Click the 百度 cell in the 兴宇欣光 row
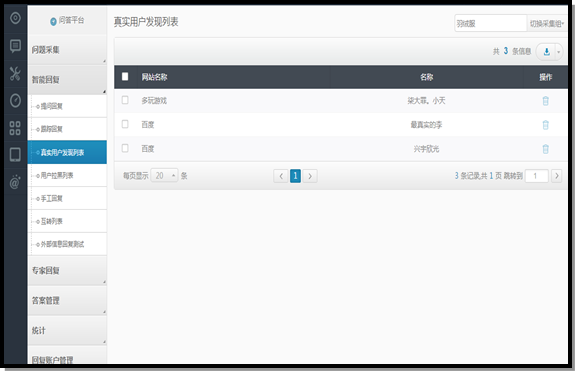Viewport: 575px width, 371px height. click(x=148, y=149)
